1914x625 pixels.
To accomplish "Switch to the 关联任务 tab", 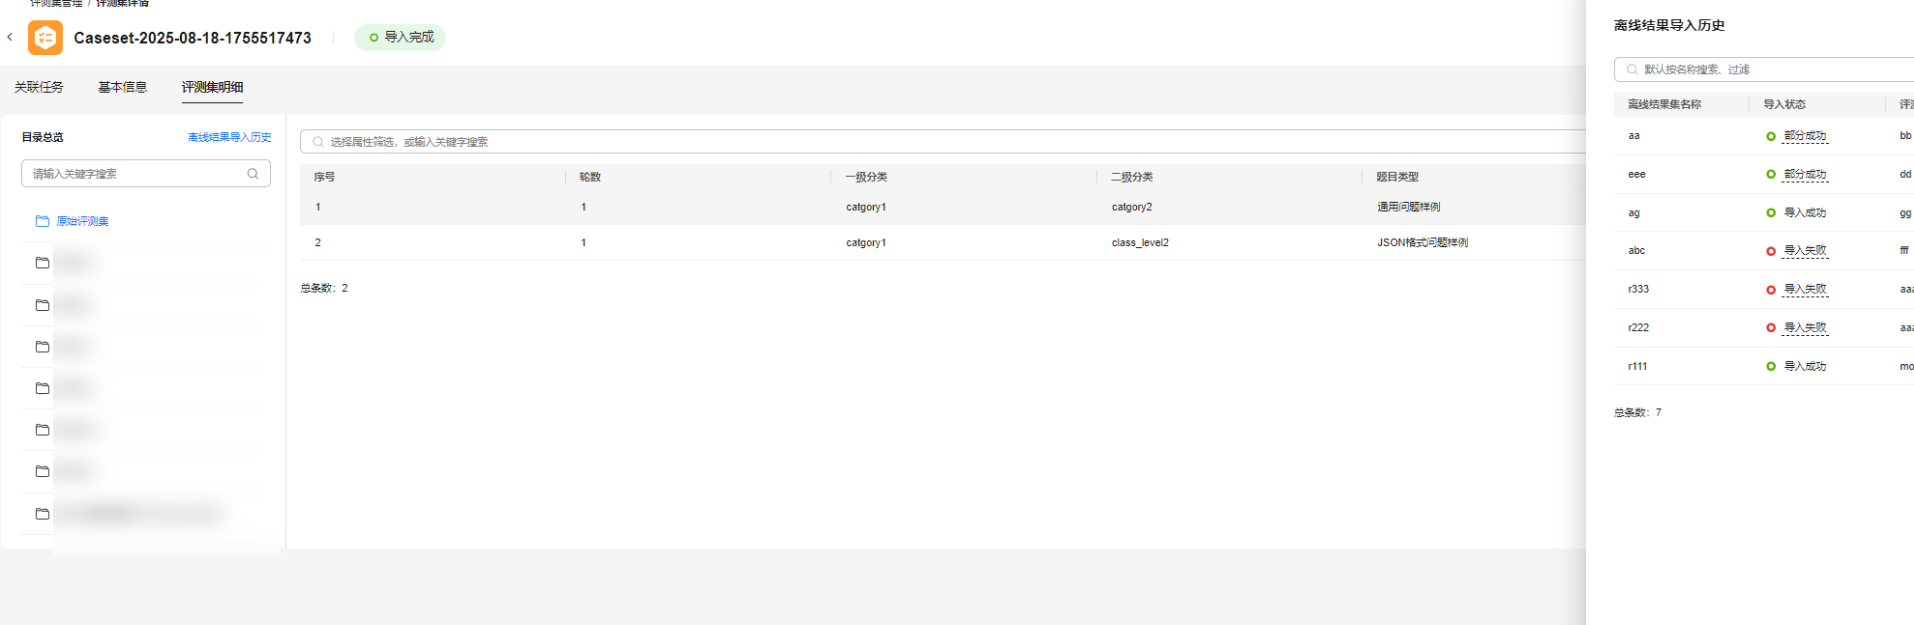I will [39, 87].
